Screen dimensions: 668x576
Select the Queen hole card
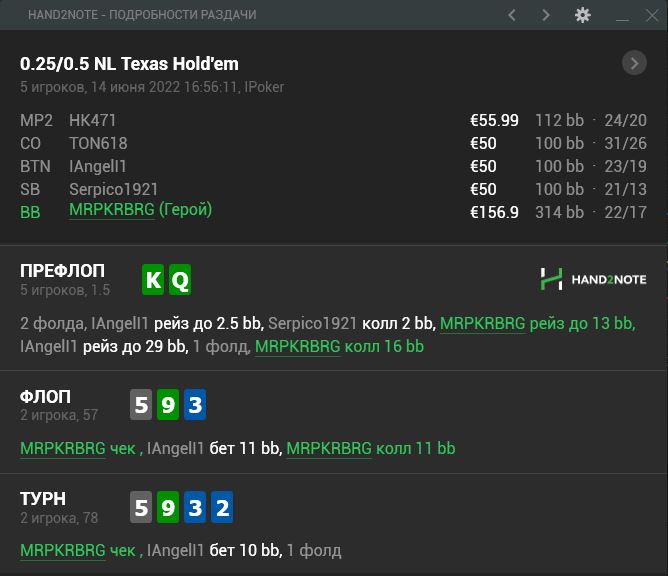coord(180,280)
